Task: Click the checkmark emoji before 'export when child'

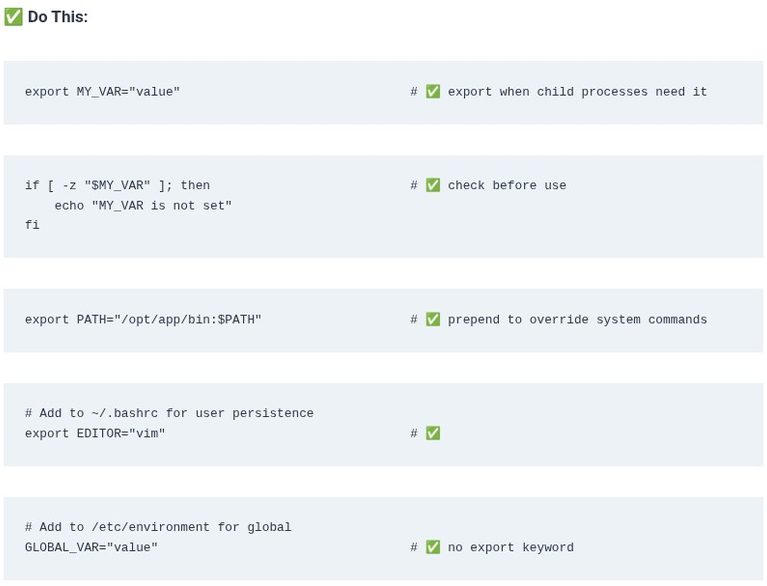Action: pyautogui.click(x=433, y=91)
